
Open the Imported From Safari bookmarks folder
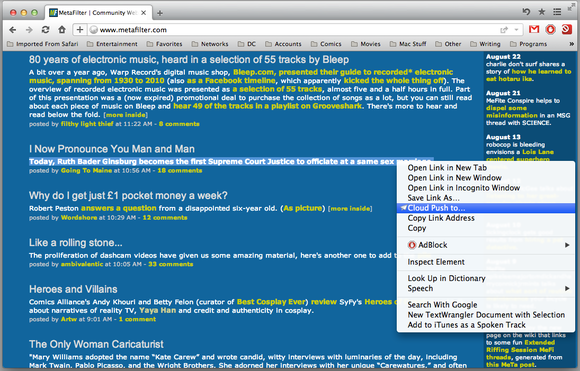click(43, 44)
